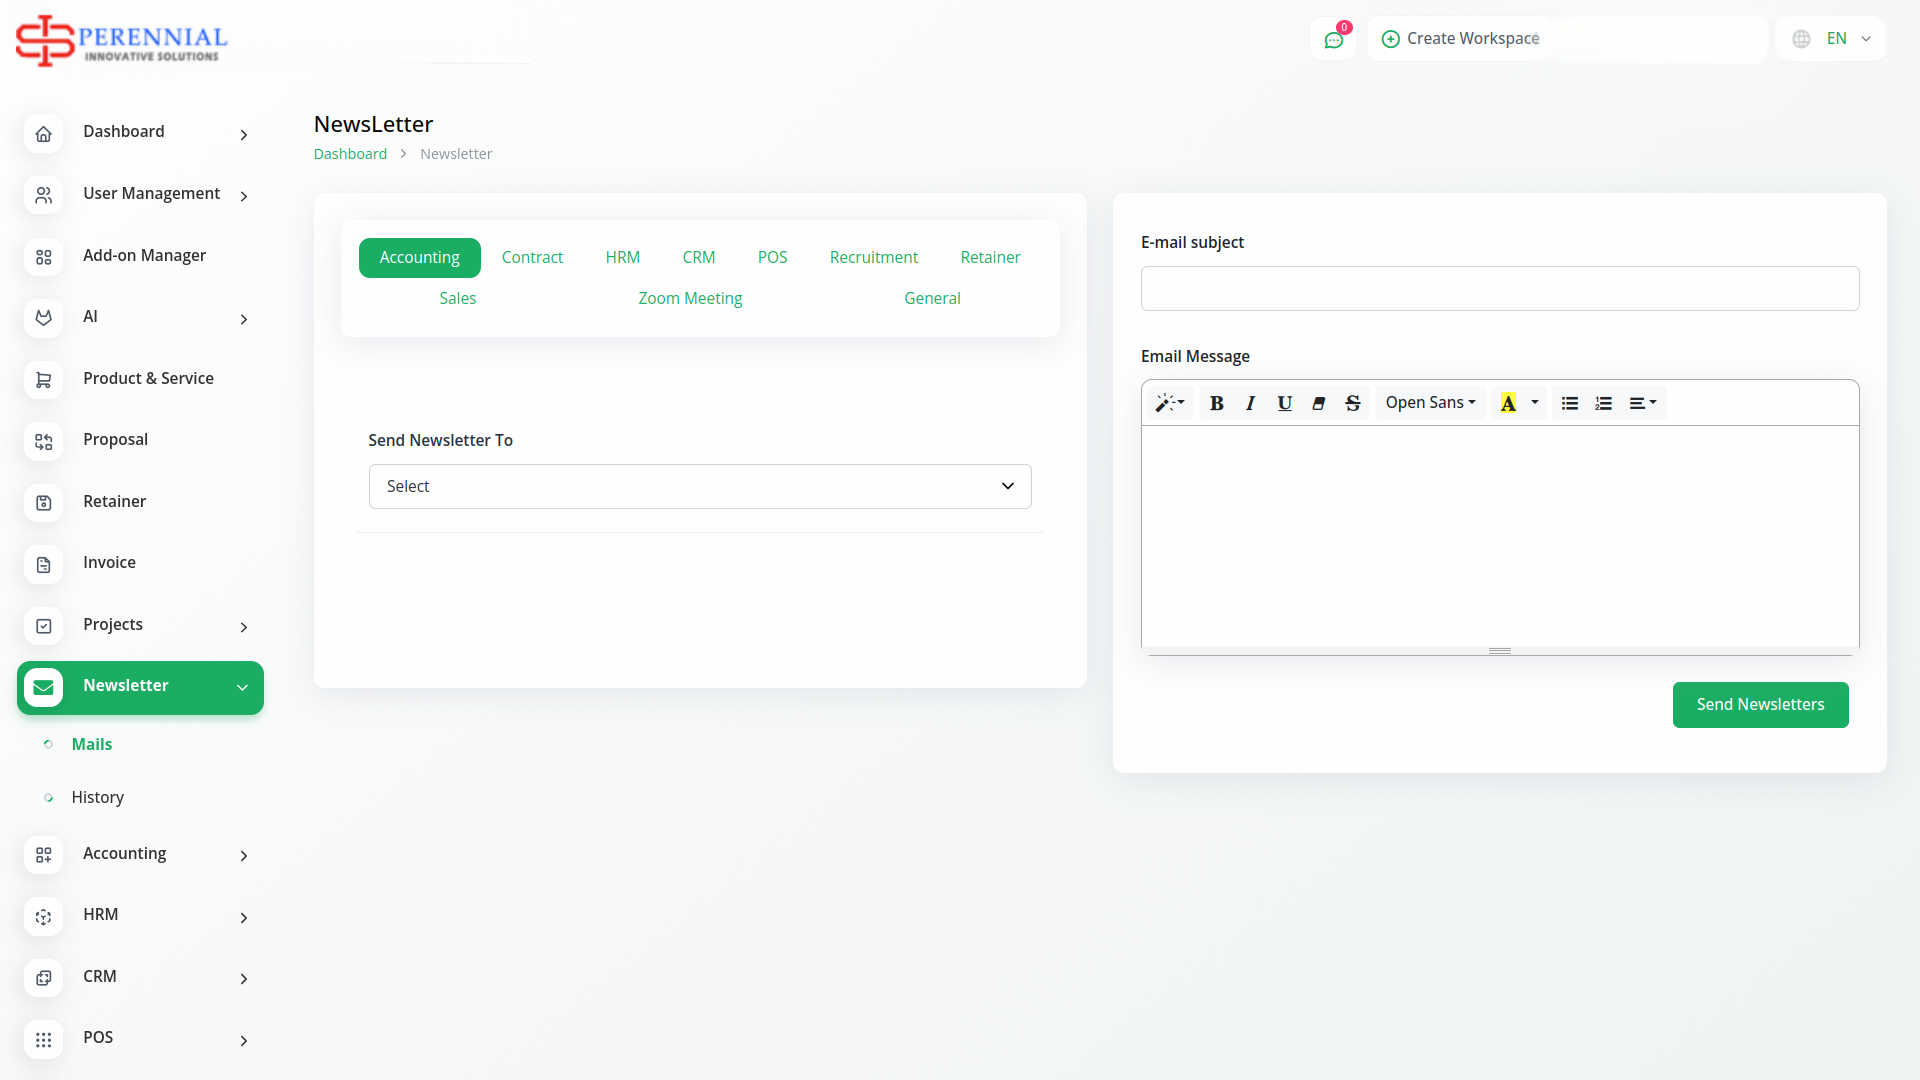Toggle italic text formatting

pos(1250,403)
